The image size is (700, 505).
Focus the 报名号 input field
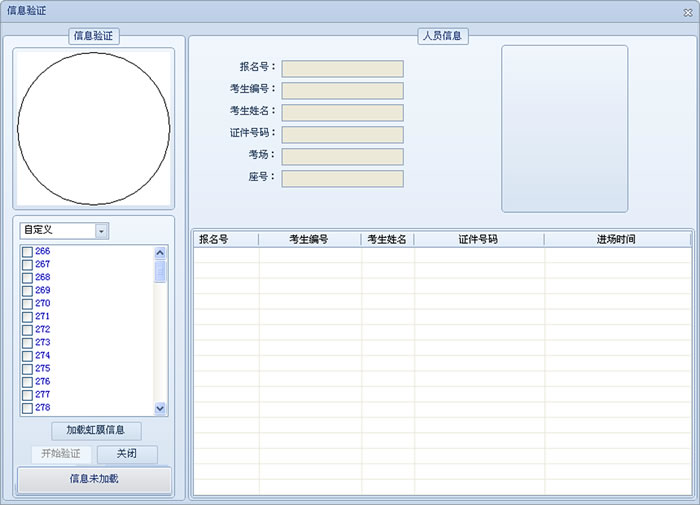(x=342, y=68)
